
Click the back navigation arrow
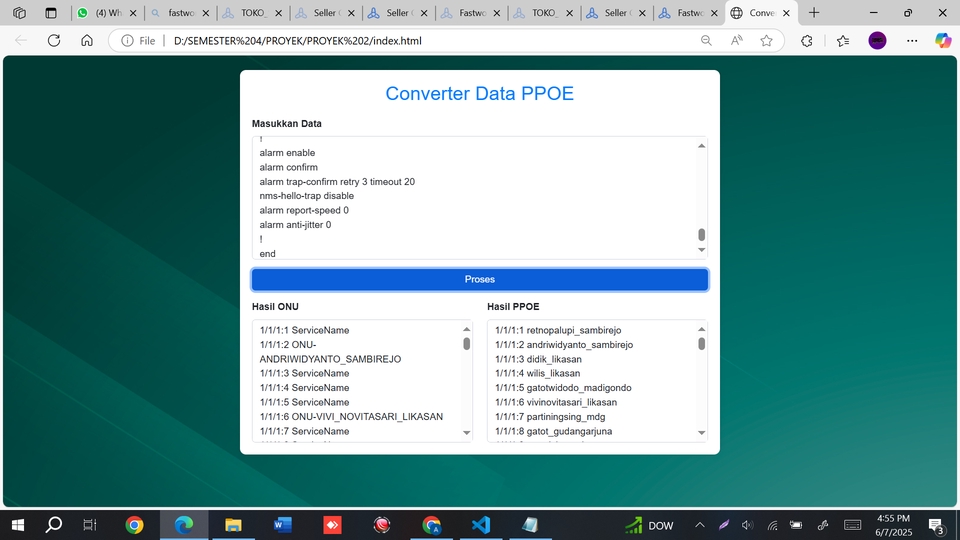(21, 40)
